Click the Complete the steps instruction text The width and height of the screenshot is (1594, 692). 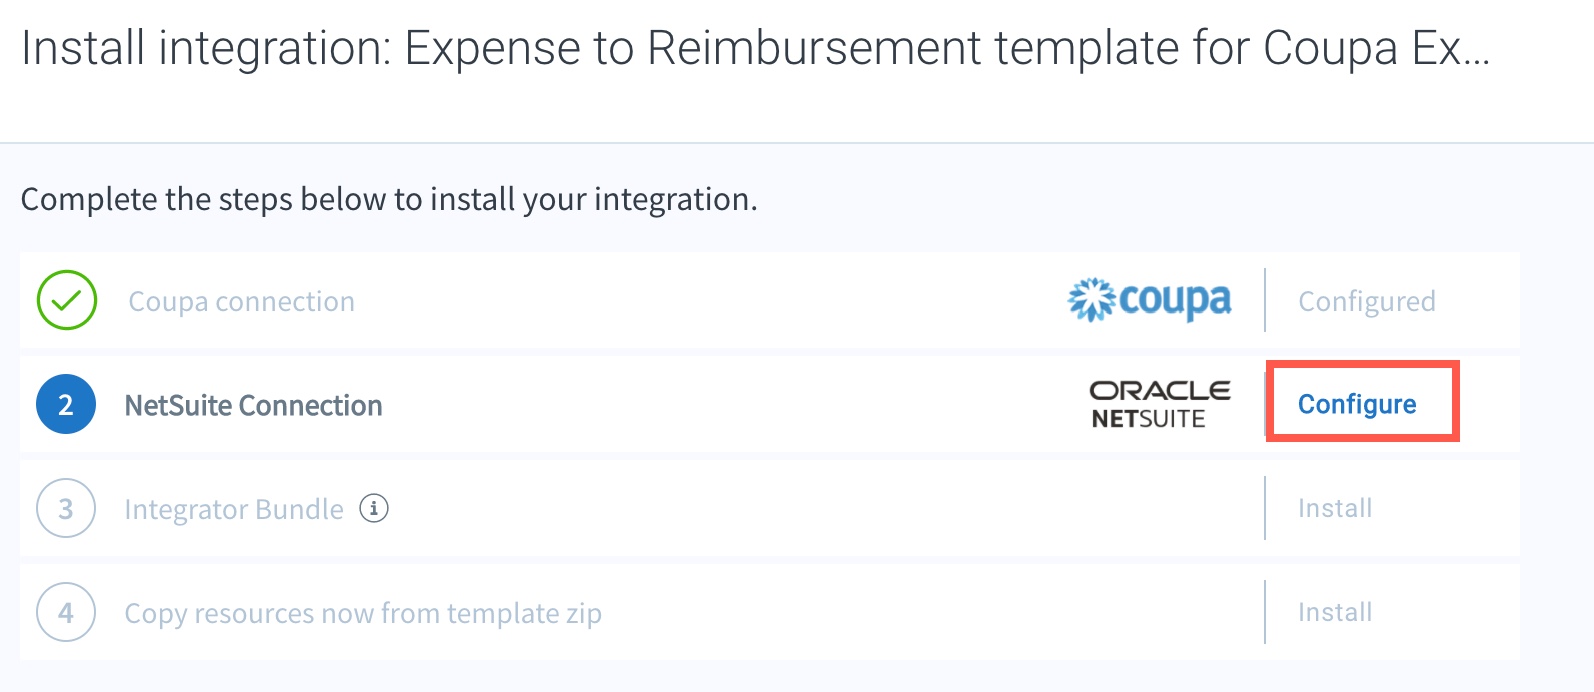[x=389, y=199]
